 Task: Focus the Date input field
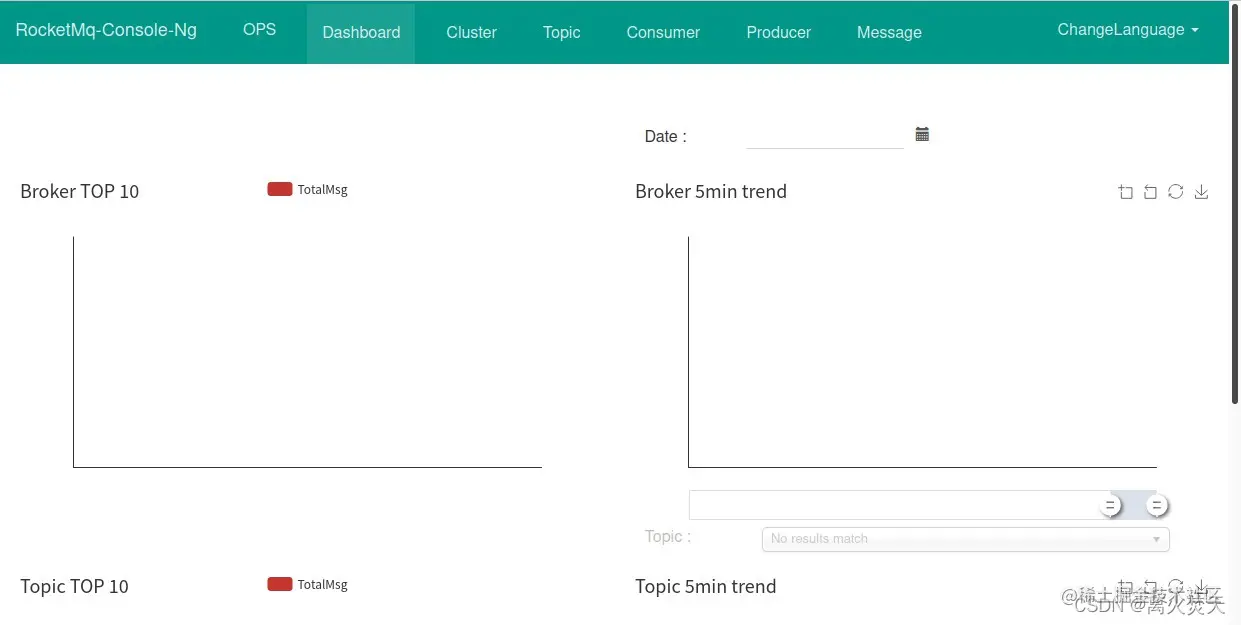[825, 136]
